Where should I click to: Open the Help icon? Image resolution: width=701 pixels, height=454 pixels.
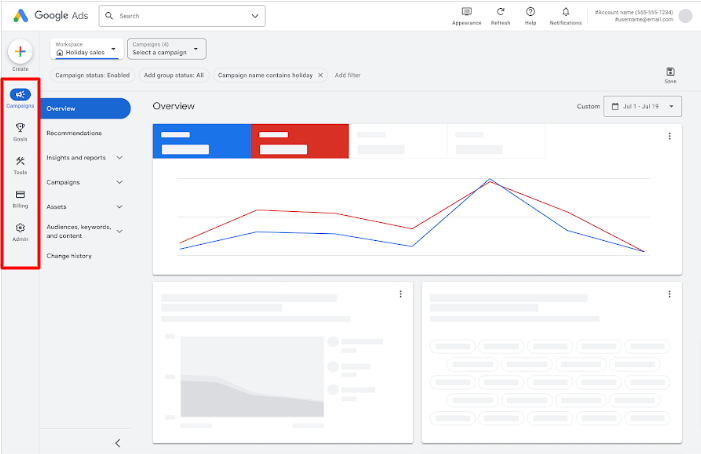click(530, 12)
